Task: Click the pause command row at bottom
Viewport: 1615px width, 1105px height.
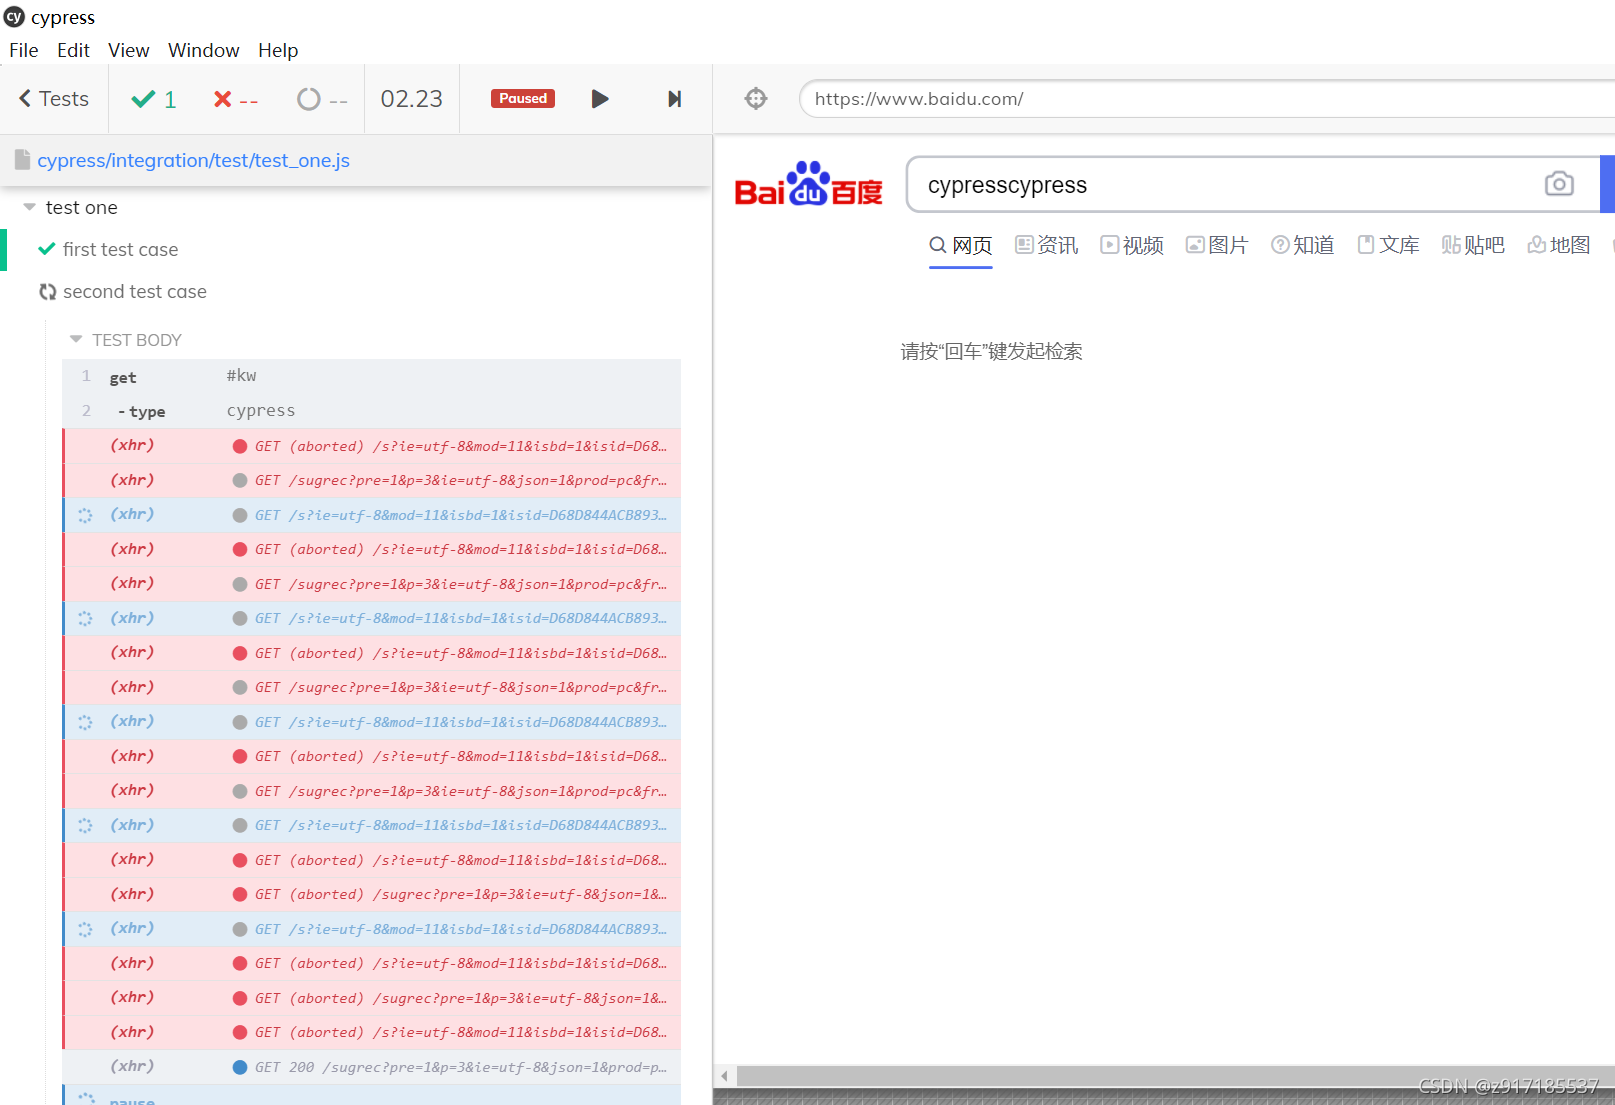Action: (371, 1096)
